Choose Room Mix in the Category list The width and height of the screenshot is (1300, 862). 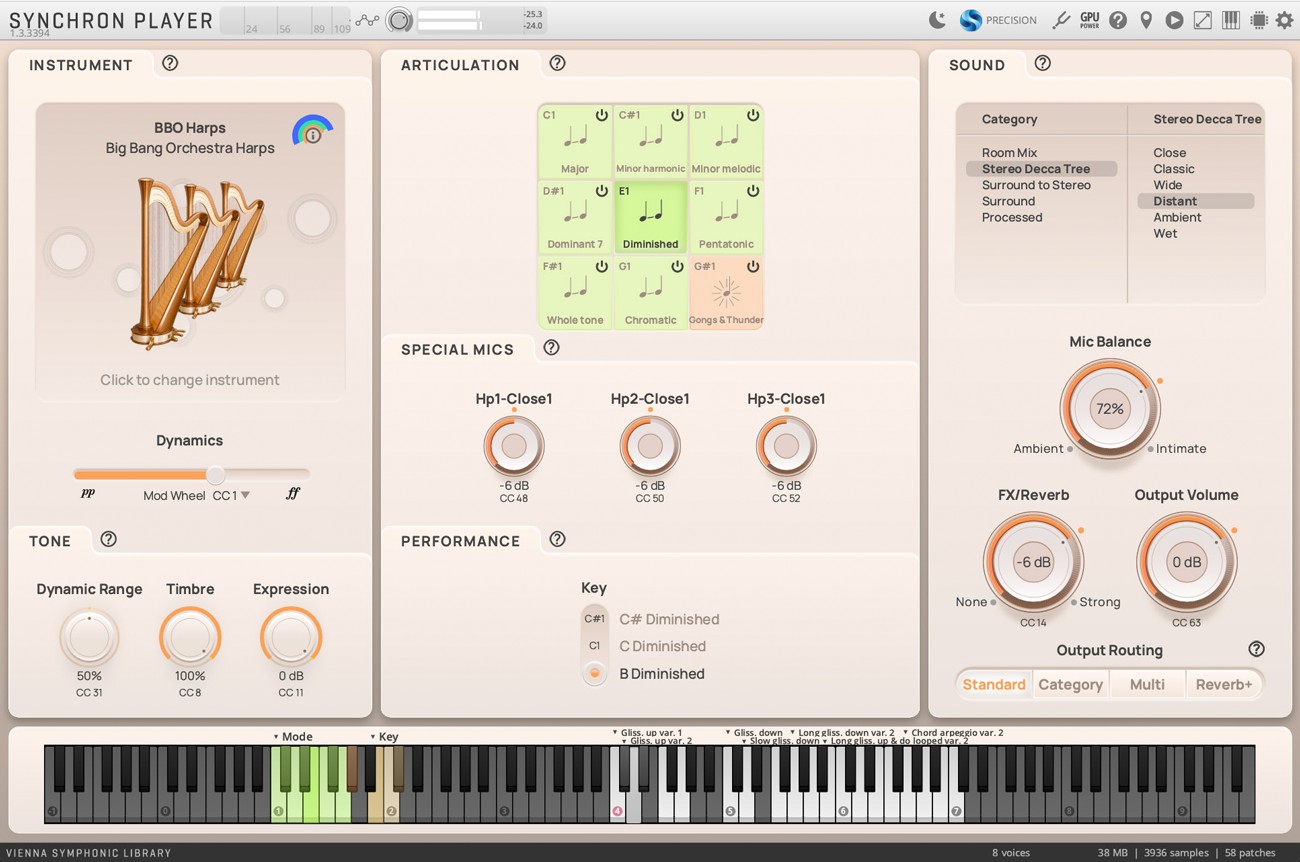click(1009, 153)
